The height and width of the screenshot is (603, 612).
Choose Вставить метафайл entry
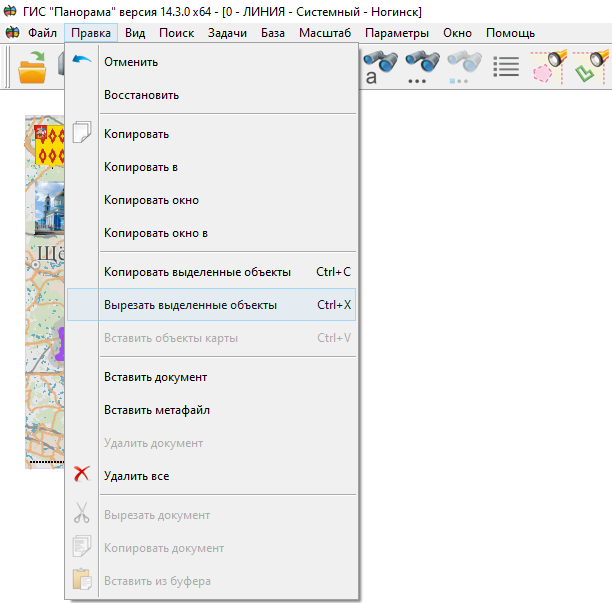[x=156, y=410]
